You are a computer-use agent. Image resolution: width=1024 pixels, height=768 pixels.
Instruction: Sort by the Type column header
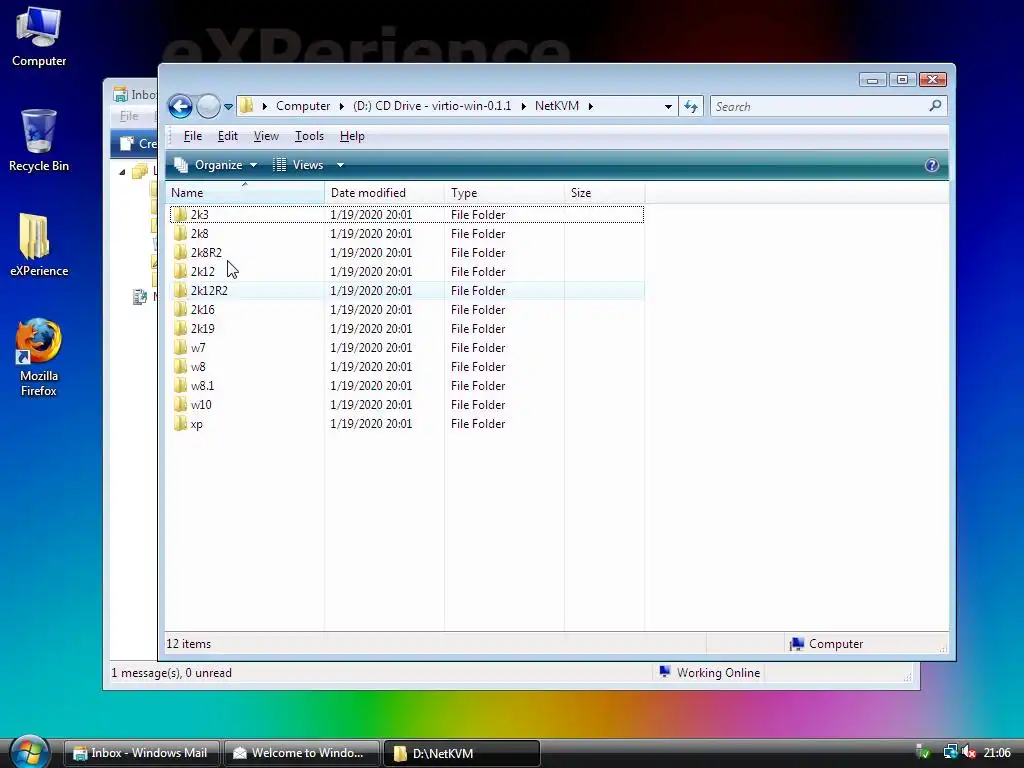click(x=504, y=193)
